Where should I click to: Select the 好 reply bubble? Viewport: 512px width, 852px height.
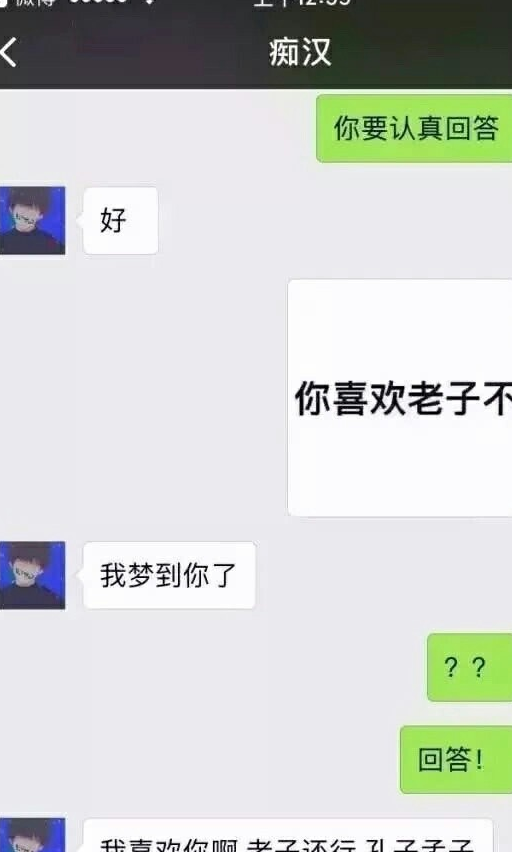coord(121,220)
